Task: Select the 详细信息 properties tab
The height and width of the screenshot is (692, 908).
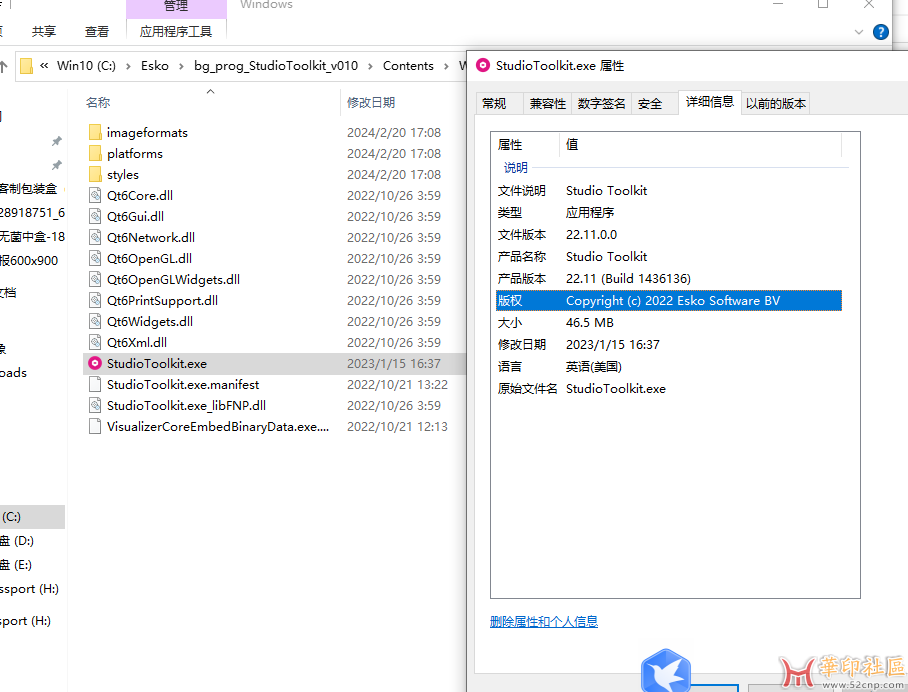Action: coord(710,102)
